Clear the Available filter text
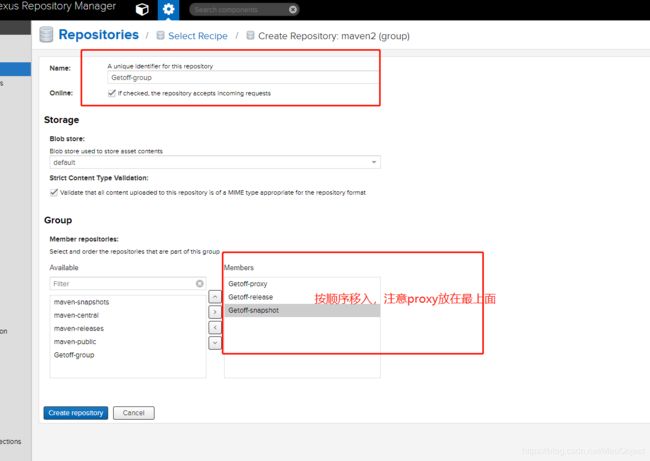 point(199,284)
